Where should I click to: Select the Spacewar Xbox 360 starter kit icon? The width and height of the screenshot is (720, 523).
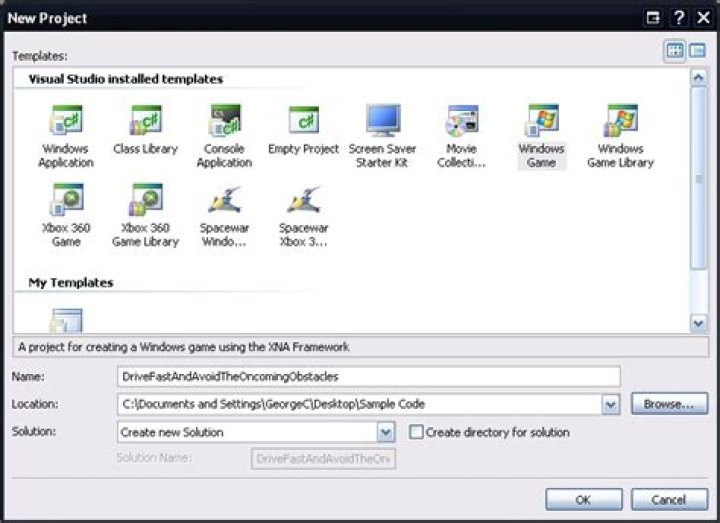(304, 200)
